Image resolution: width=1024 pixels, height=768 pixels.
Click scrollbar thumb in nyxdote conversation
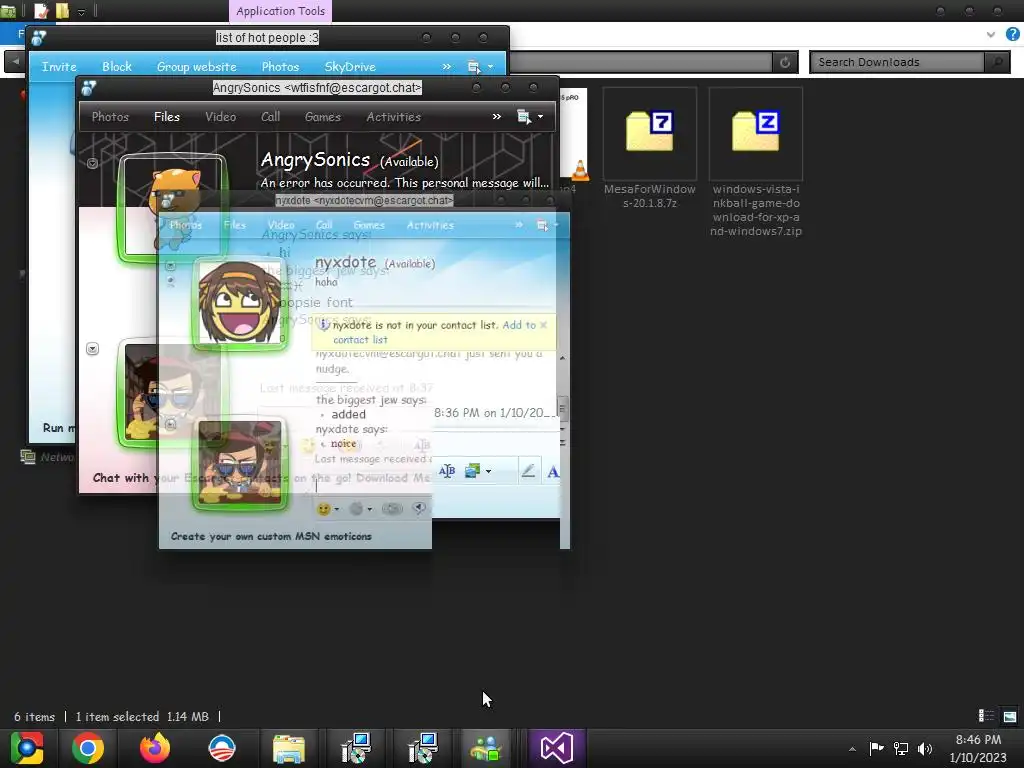tap(562, 409)
